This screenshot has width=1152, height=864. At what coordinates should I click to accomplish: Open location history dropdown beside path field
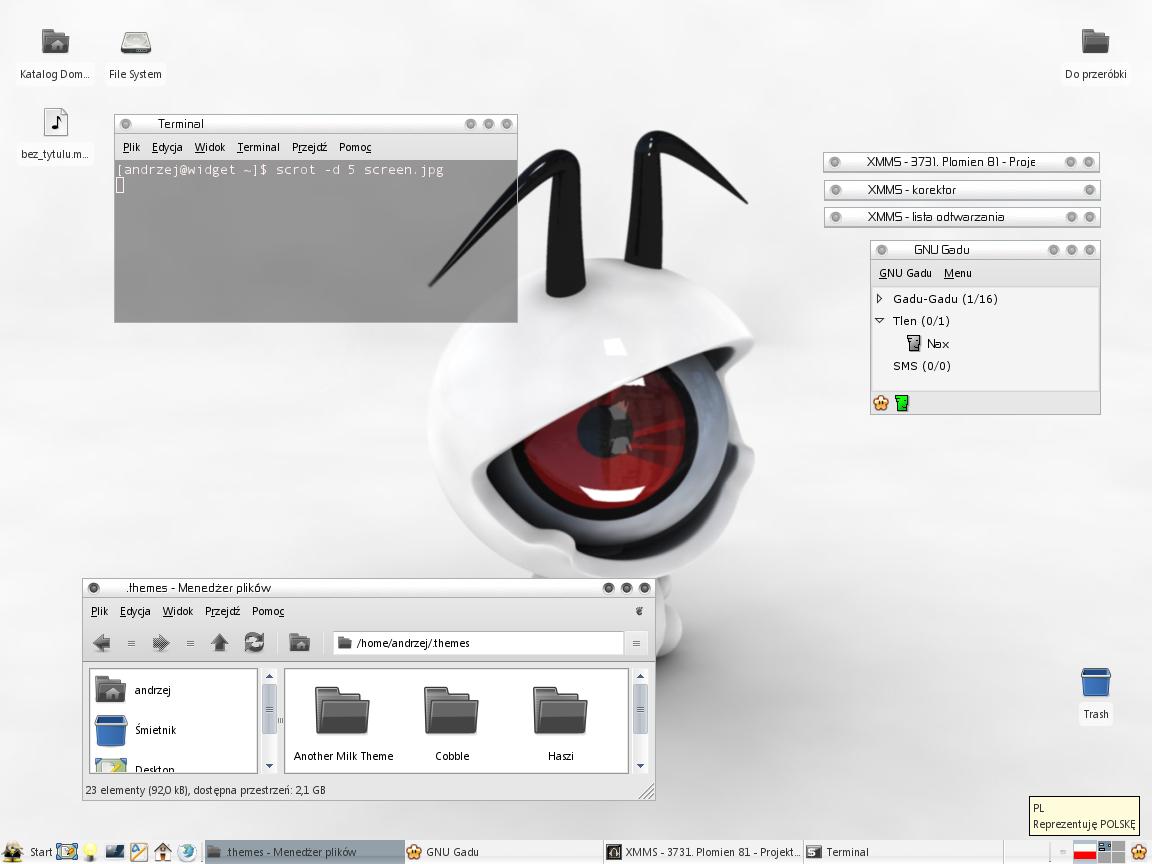636,643
